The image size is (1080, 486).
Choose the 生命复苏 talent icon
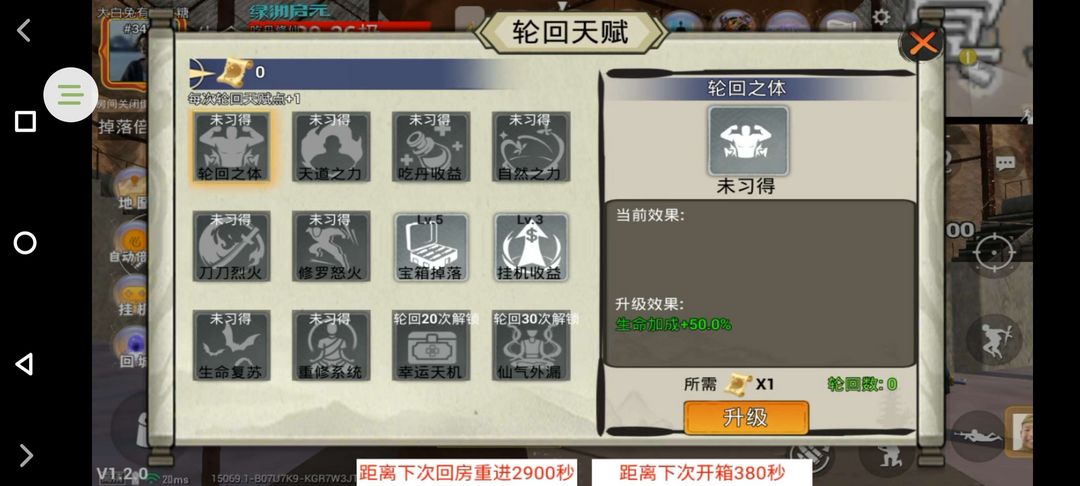[231, 346]
